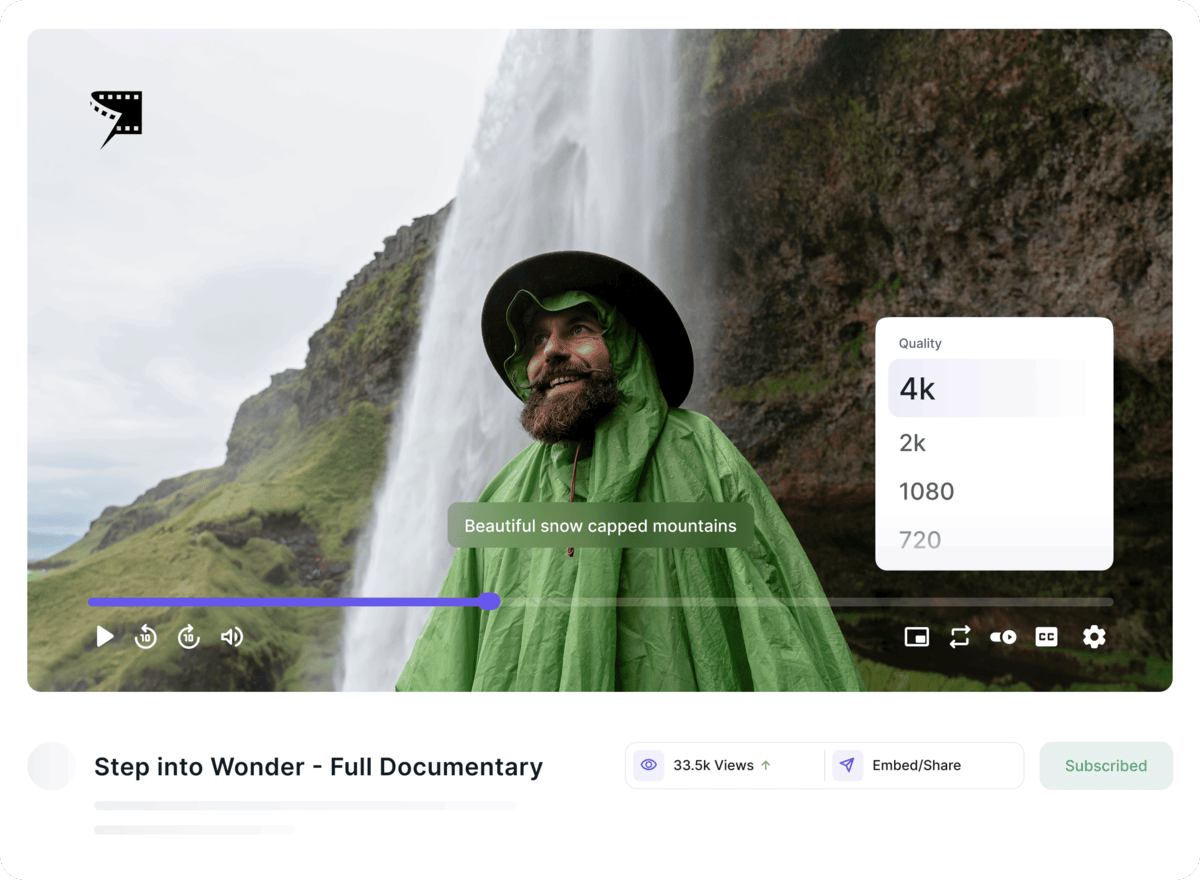Click the channel avatar circle

[x=51, y=766]
